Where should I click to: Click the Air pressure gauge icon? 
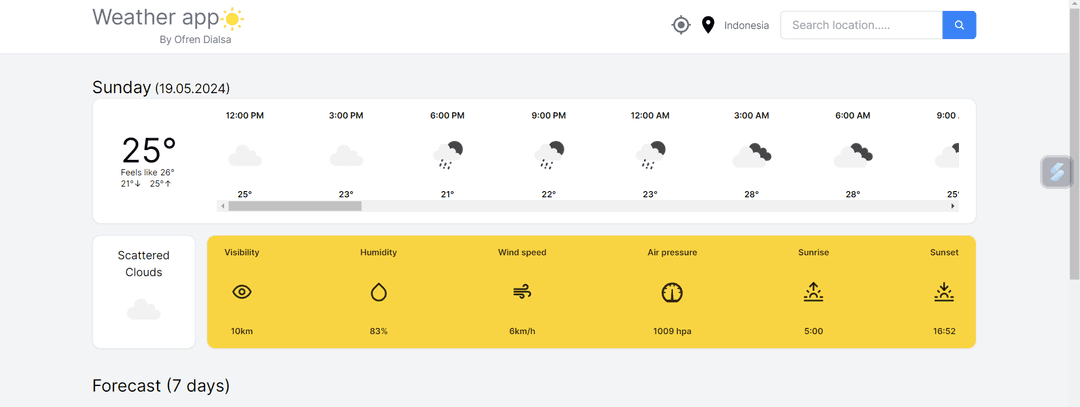672,293
